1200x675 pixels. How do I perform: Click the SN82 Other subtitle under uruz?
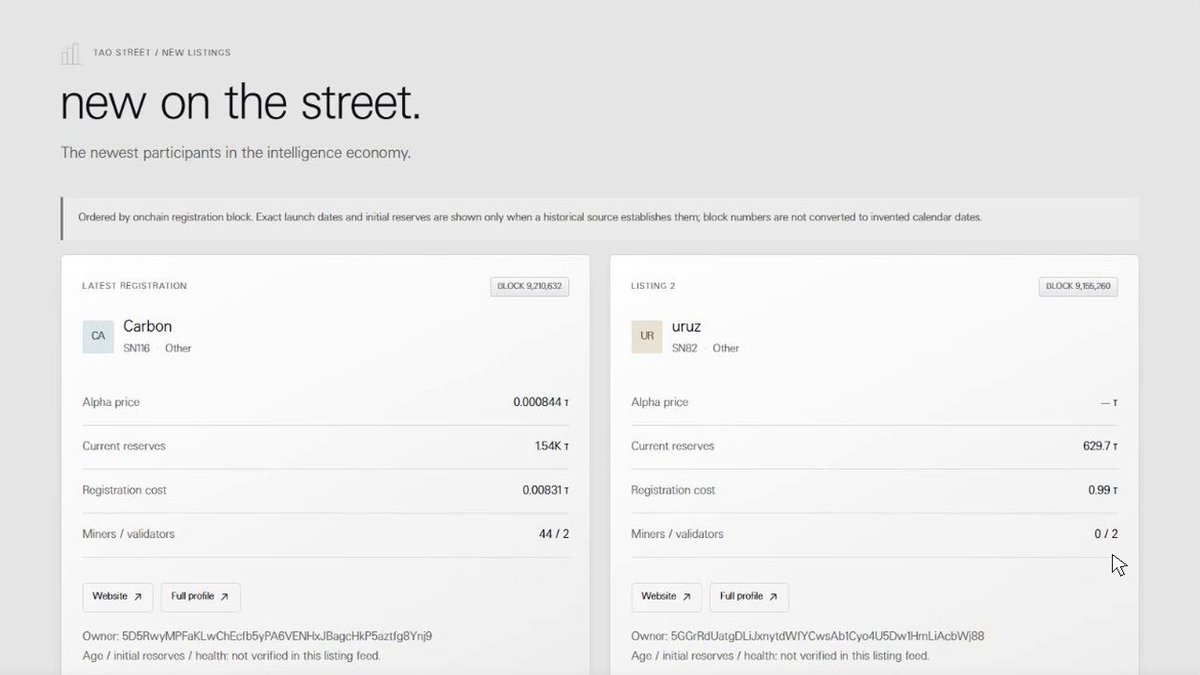706,348
